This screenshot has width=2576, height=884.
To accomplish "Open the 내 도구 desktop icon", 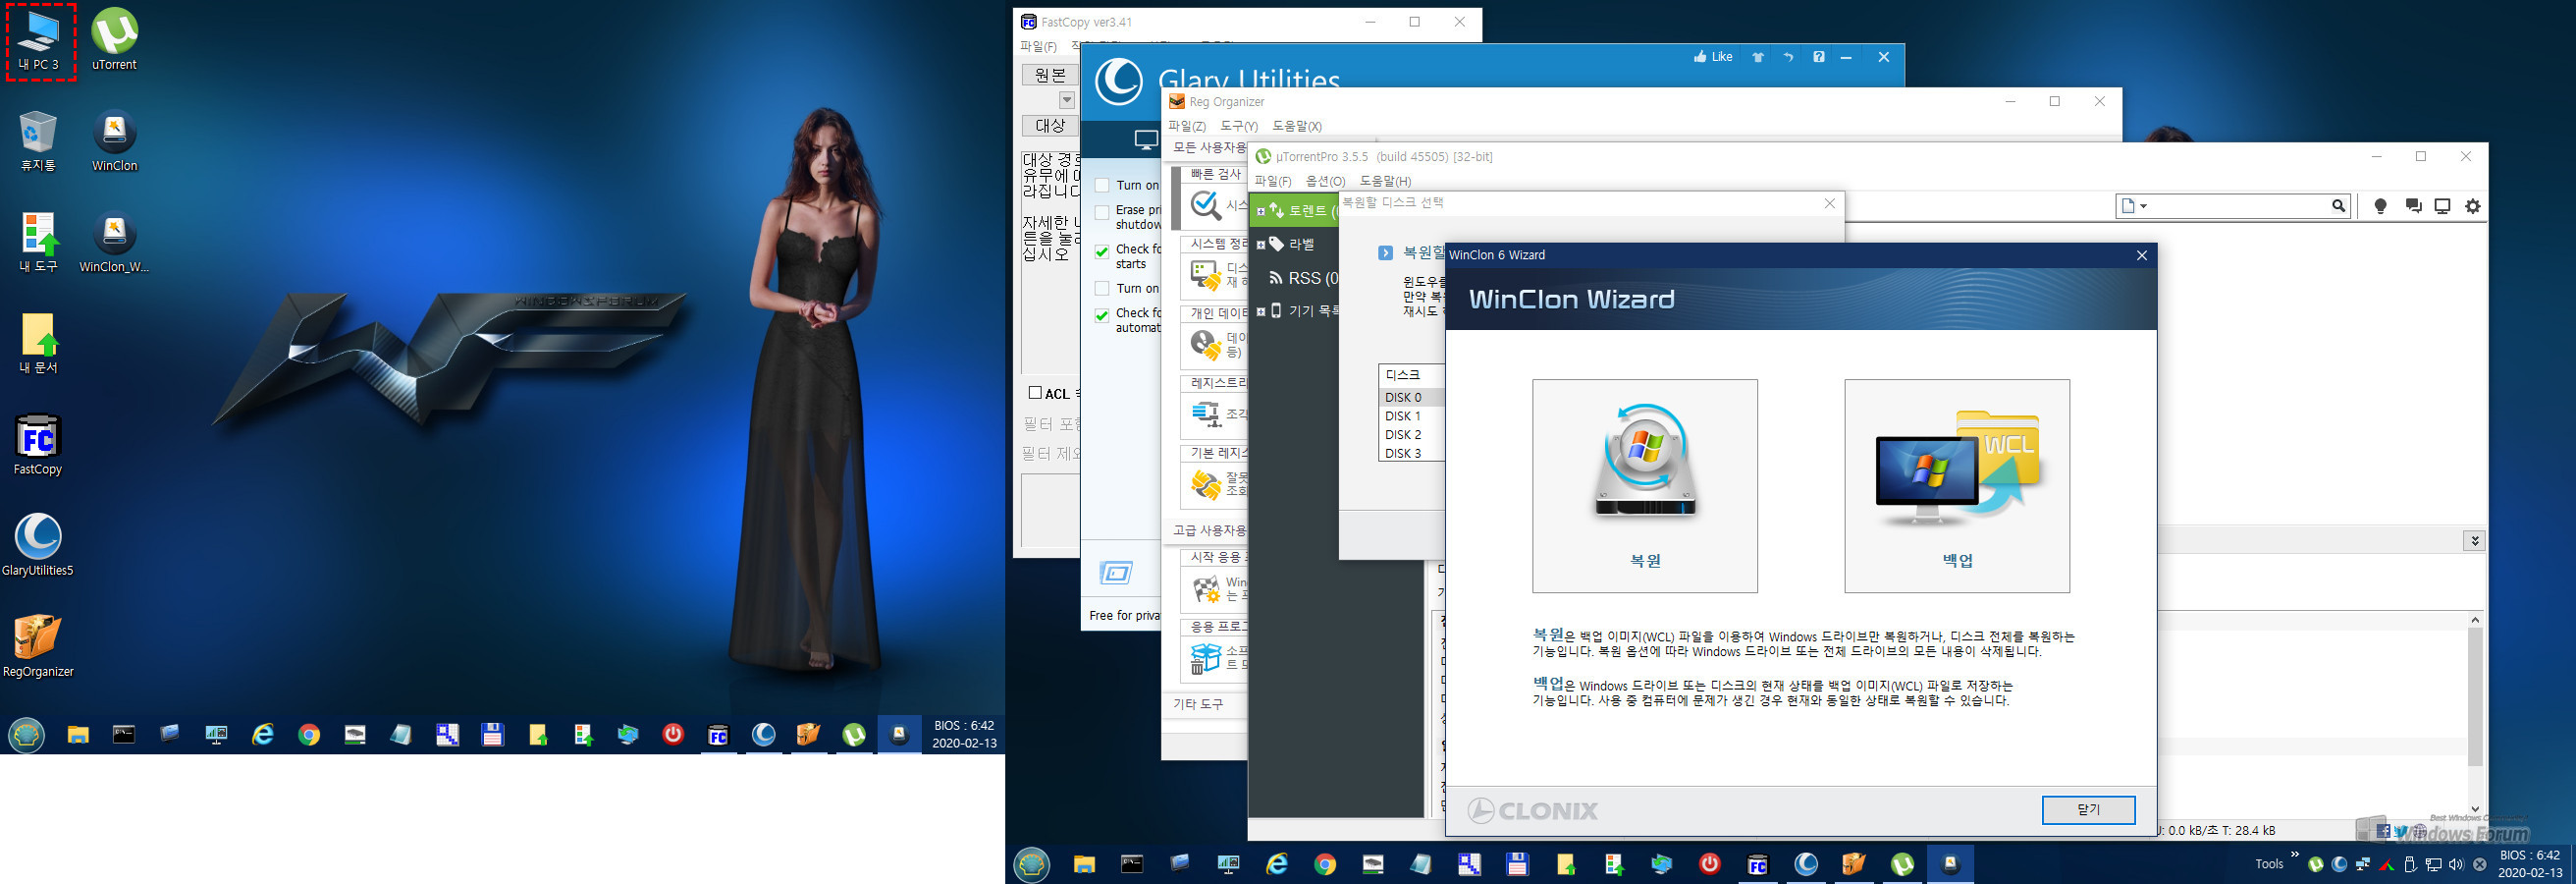I will (38, 243).
